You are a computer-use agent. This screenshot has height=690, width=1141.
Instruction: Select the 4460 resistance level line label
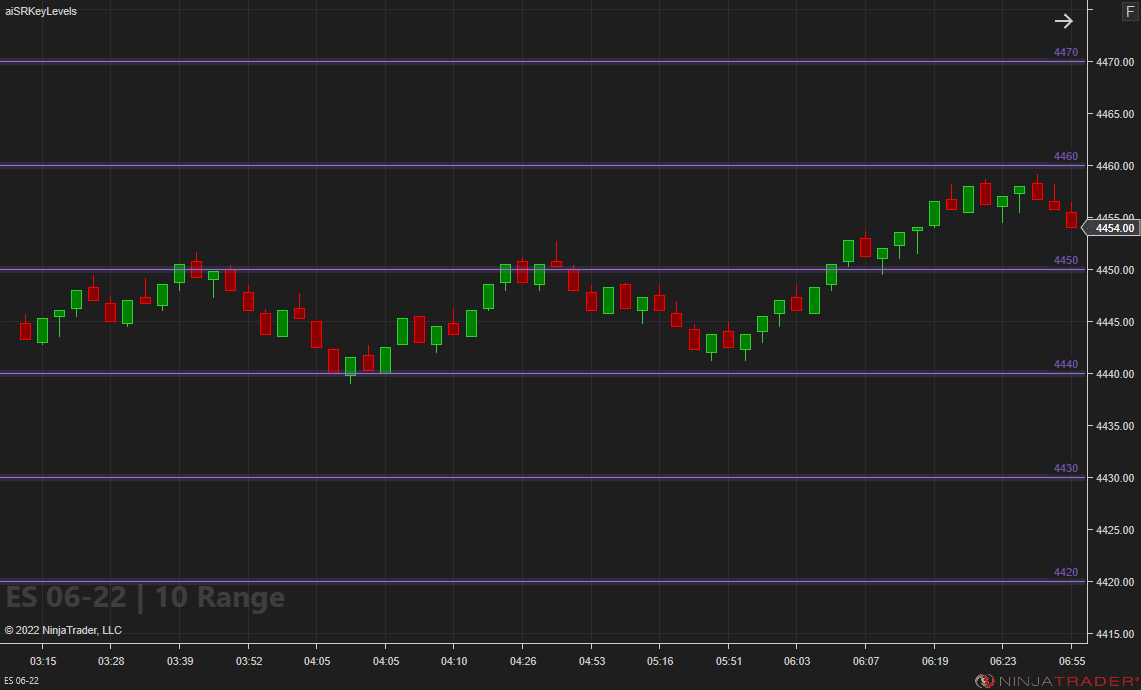click(x=1065, y=156)
